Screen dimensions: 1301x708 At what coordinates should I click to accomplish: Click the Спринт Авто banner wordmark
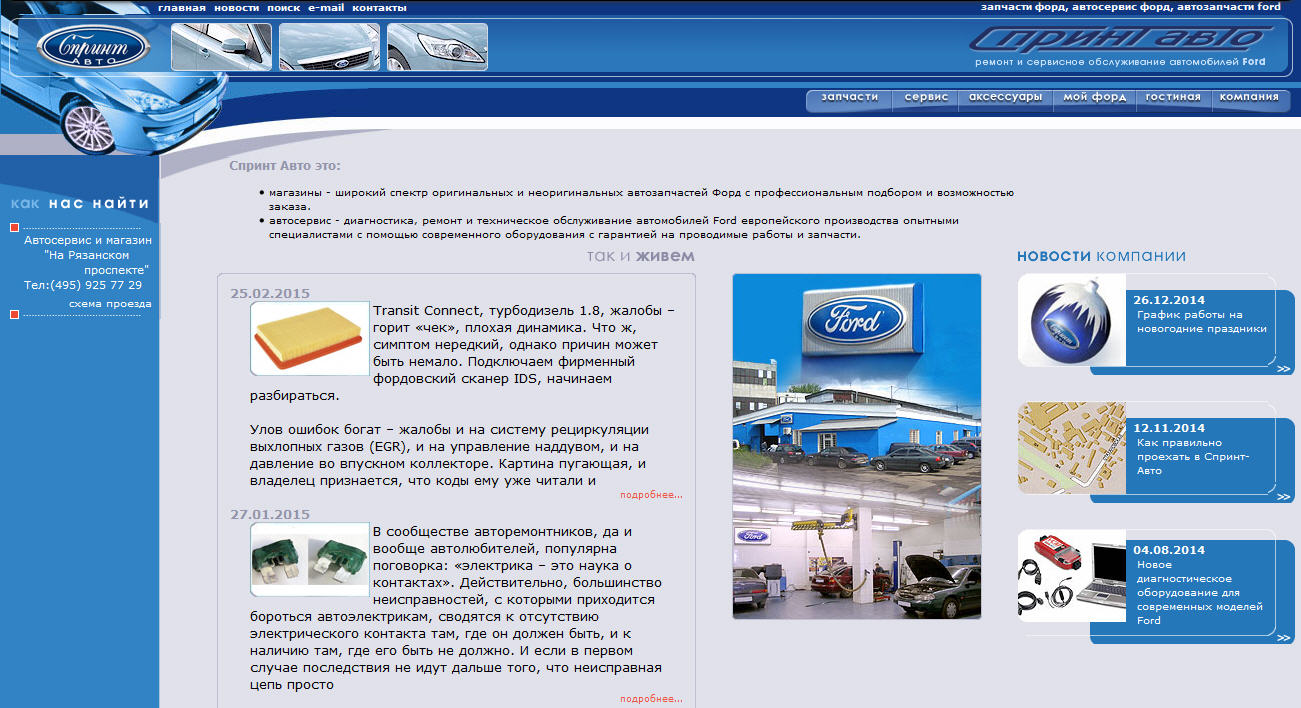pos(1120,38)
